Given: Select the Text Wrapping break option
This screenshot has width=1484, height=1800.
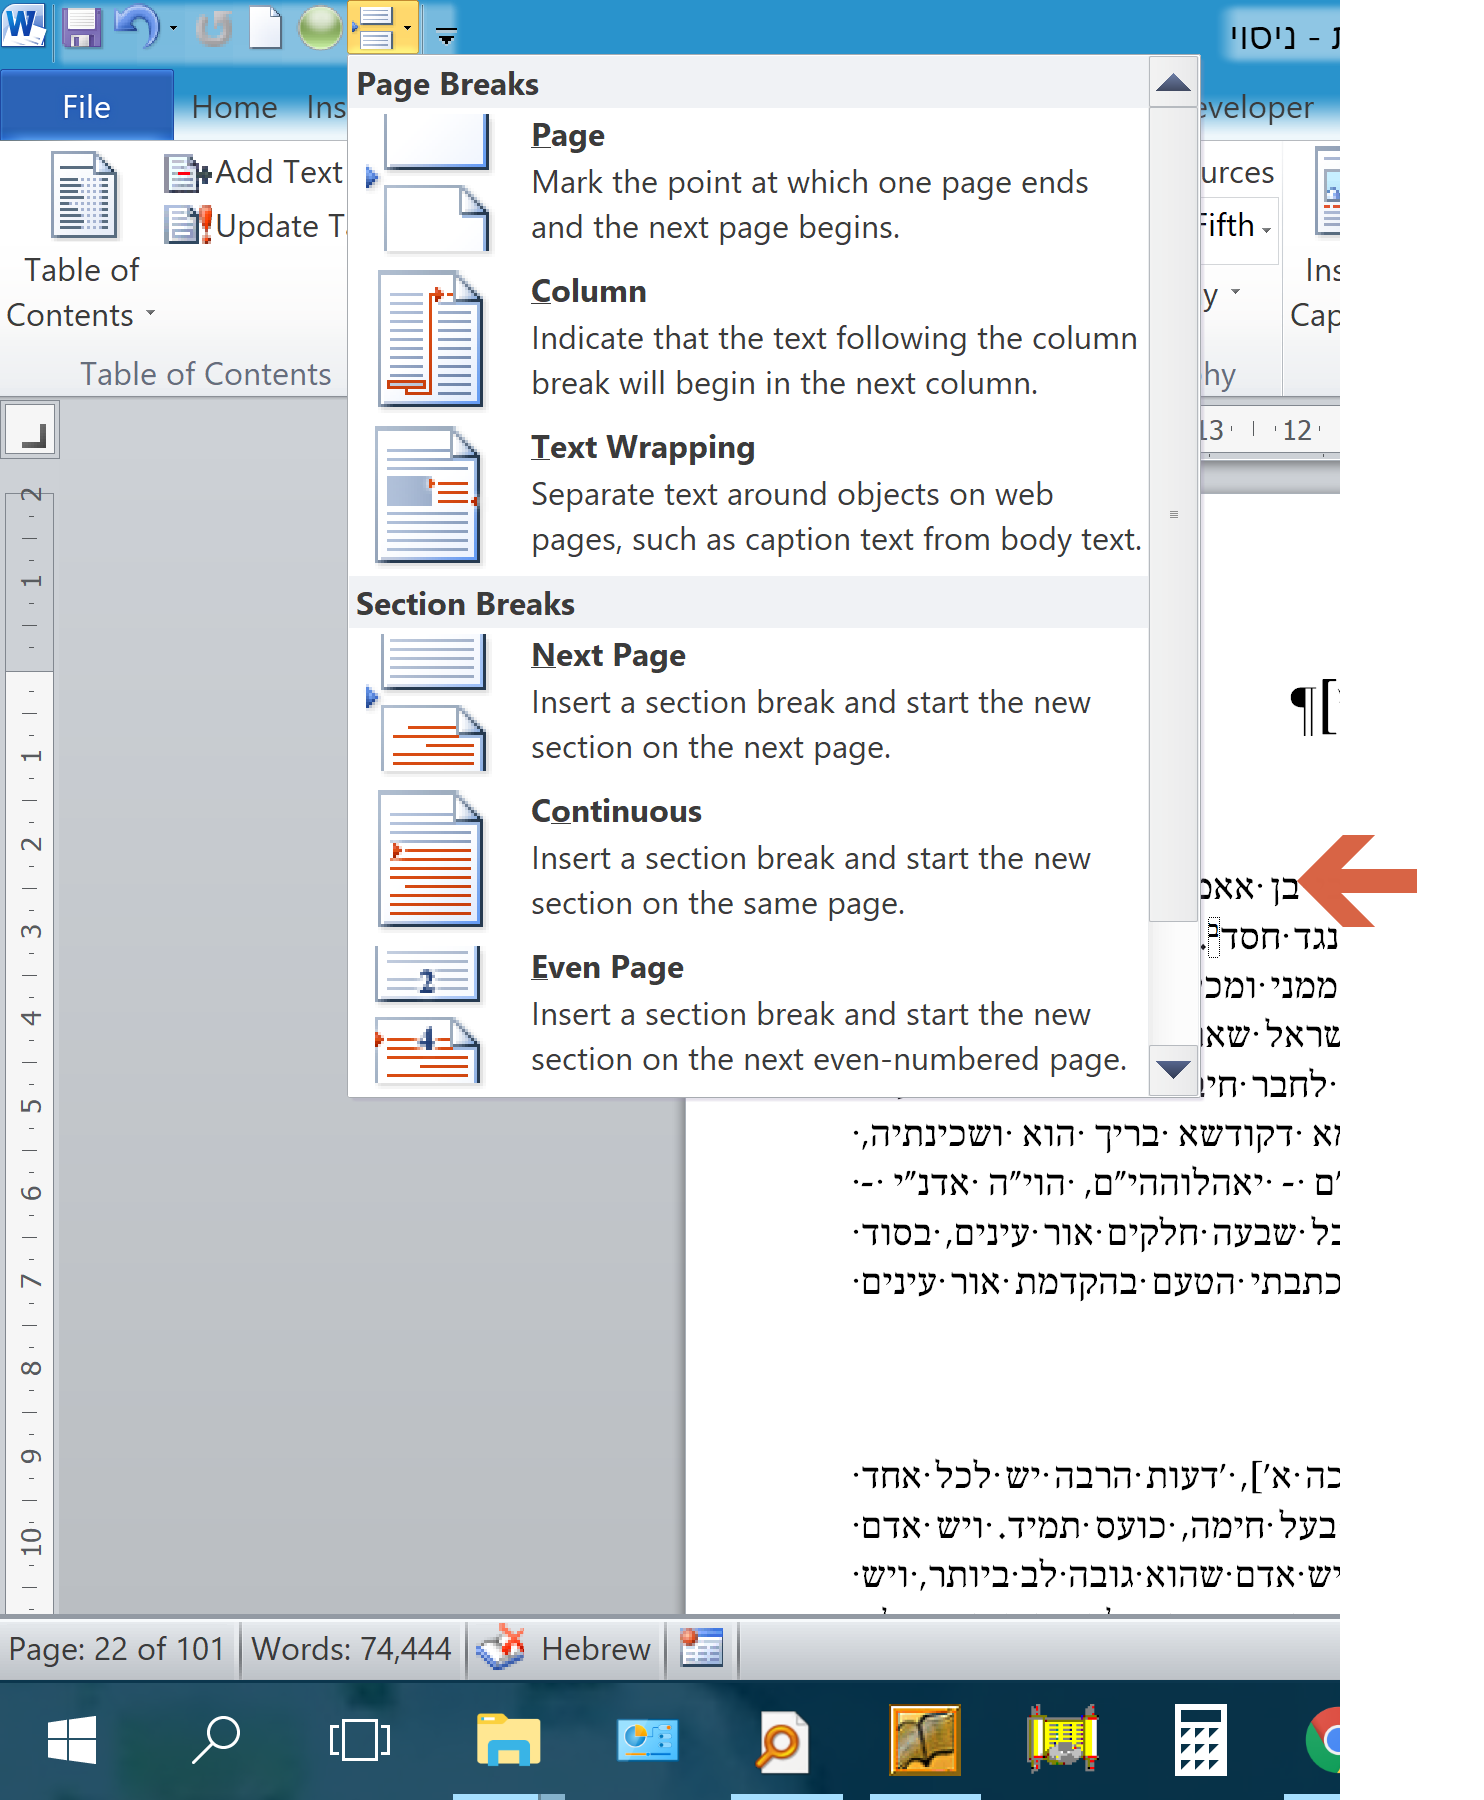Looking at the screenshot, I should [x=748, y=494].
